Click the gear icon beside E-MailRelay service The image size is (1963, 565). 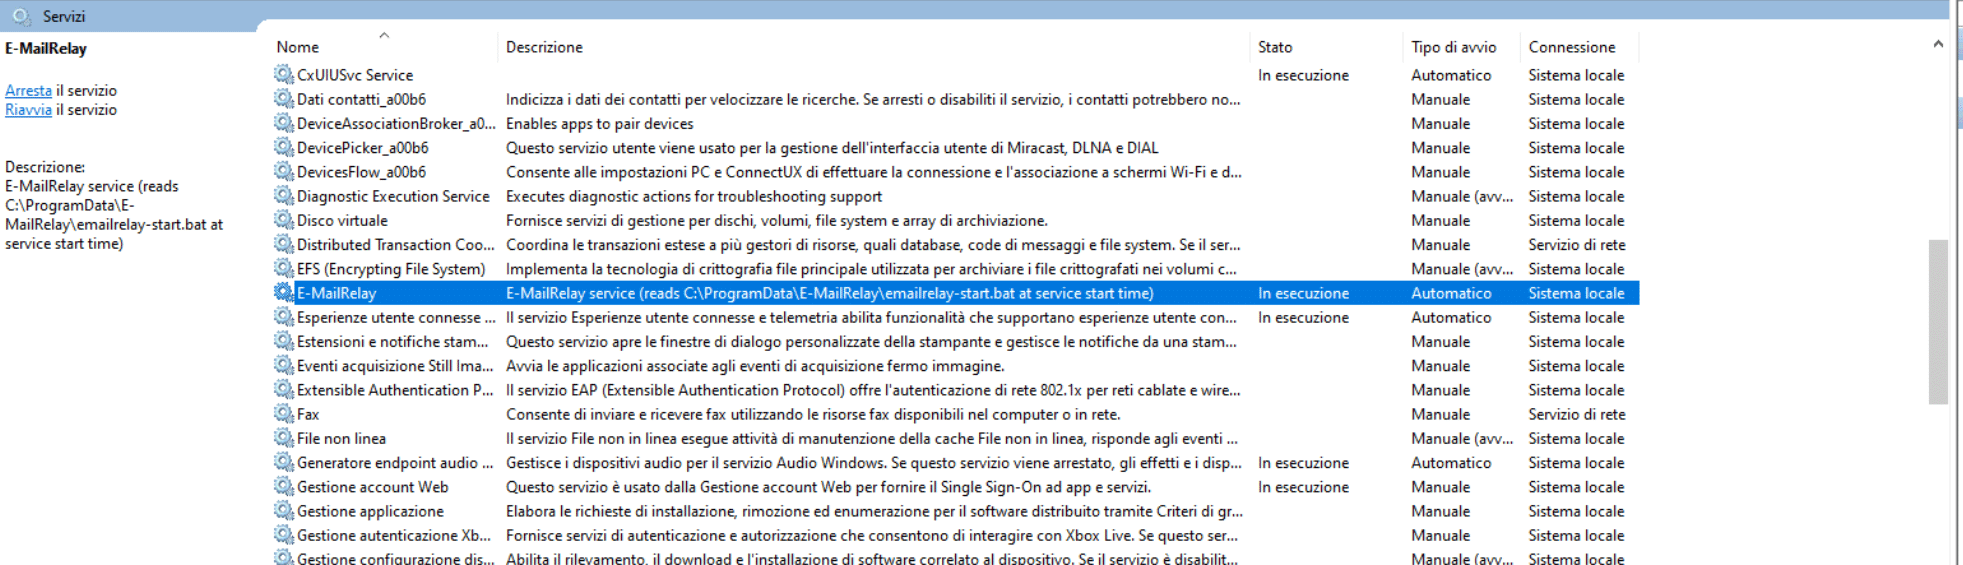[284, 293]
